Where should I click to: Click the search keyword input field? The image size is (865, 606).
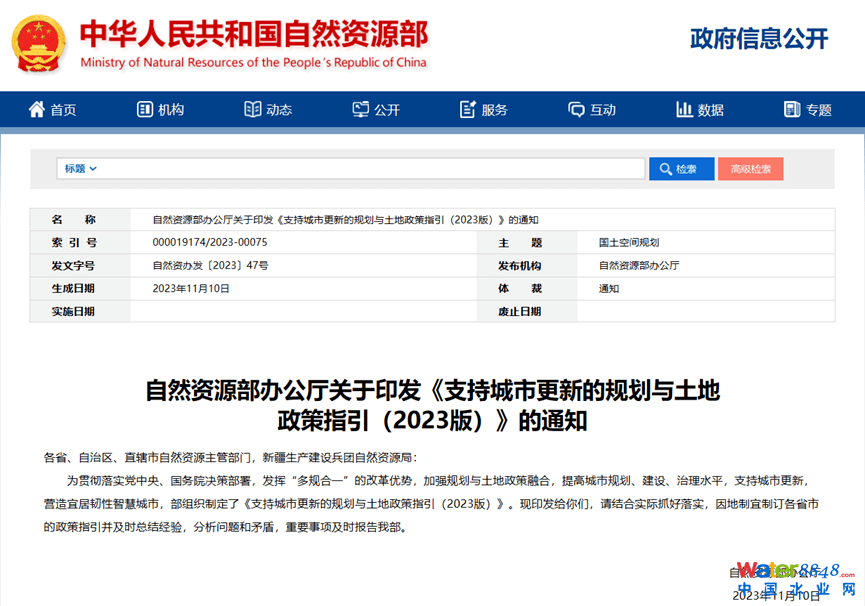(370, 169)
